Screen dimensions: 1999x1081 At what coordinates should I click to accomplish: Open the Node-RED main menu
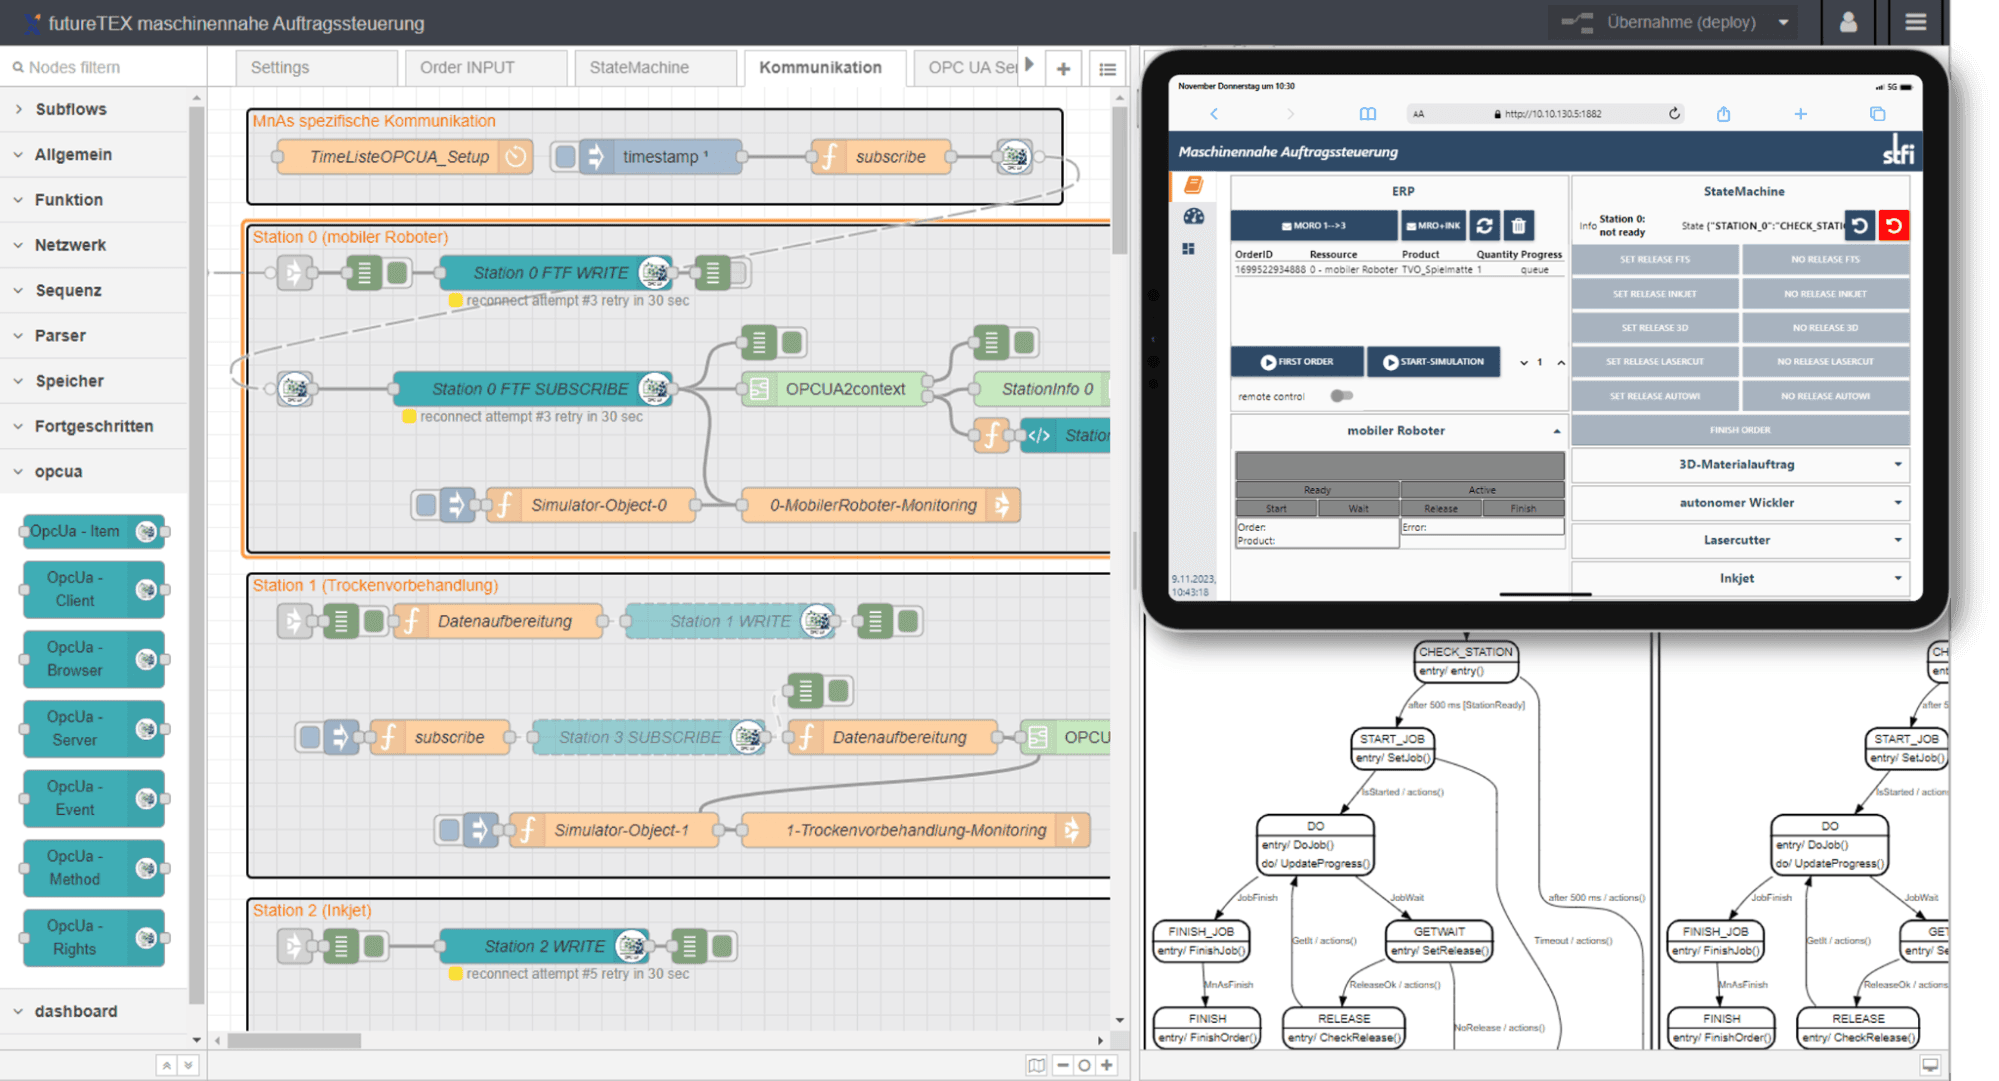pyautogui.click(x=1916, y=22)
